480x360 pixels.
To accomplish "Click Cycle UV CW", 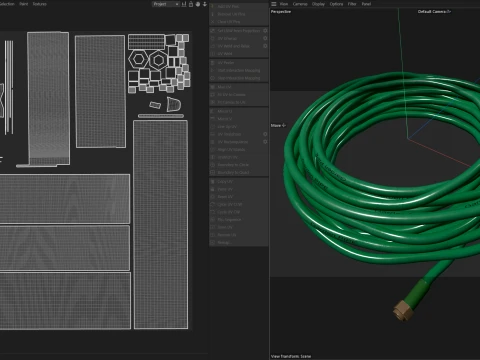I will tap(239, 212).
